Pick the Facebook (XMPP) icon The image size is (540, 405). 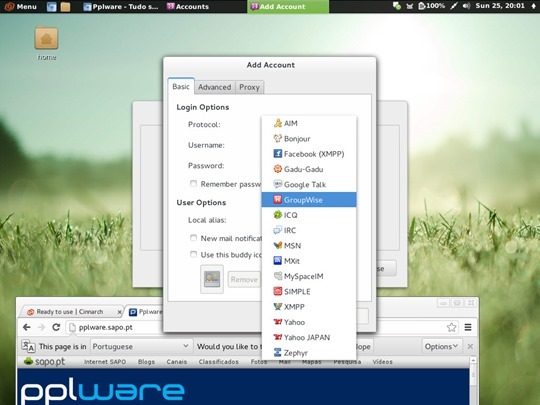pos(278,154)
